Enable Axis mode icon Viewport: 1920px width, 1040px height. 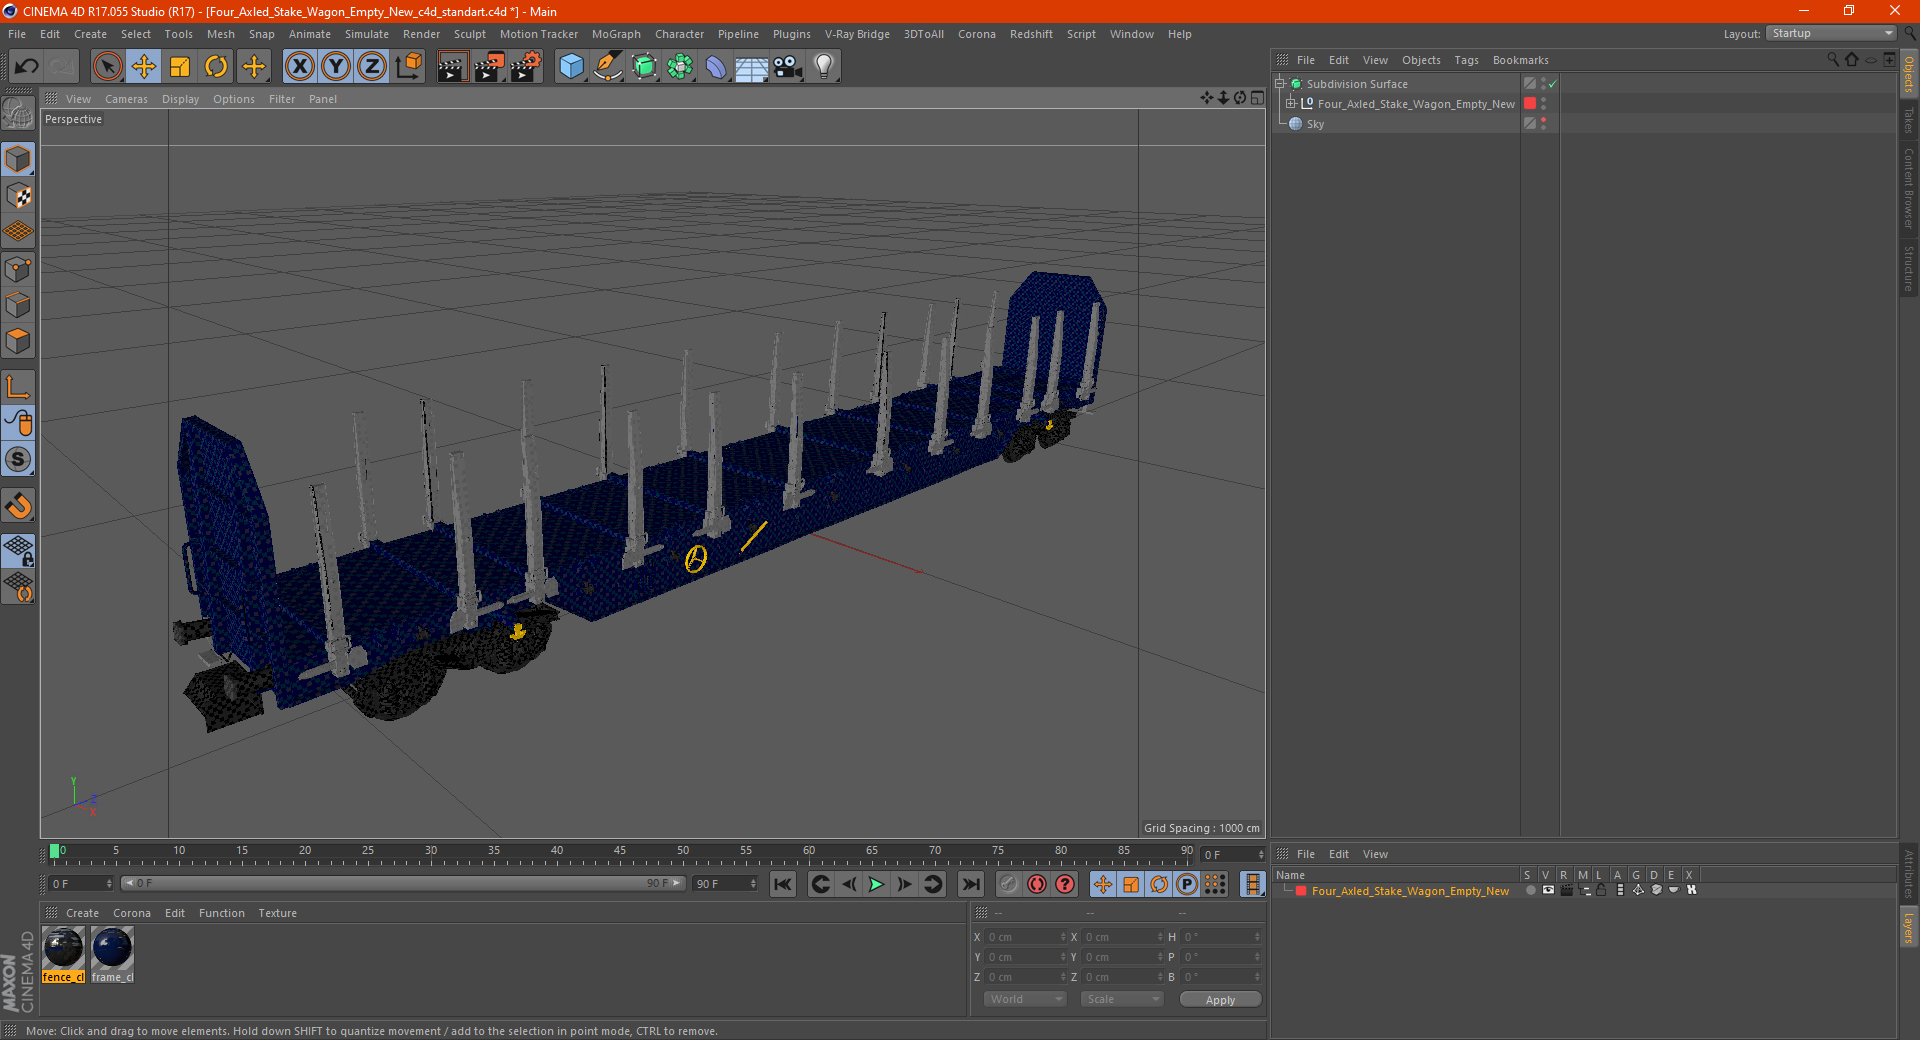click(x=18, y=387)
